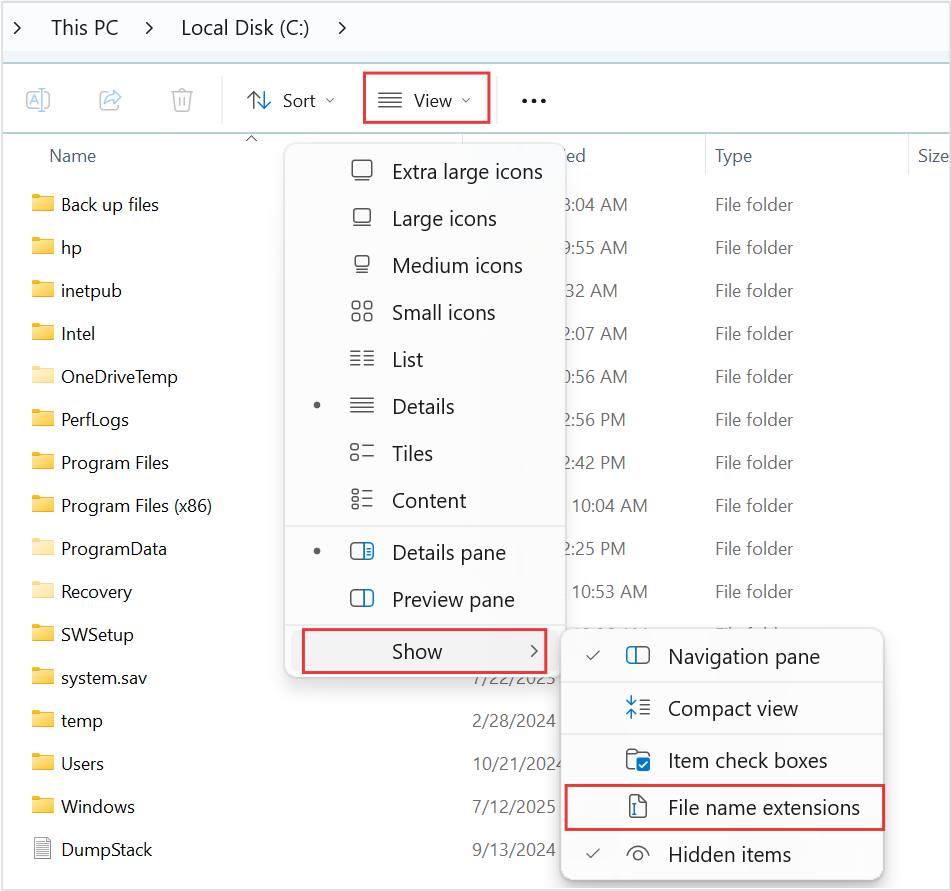The image size is (951, 891).
Task: Toggle the Compact view option
Action: point(732,708)
